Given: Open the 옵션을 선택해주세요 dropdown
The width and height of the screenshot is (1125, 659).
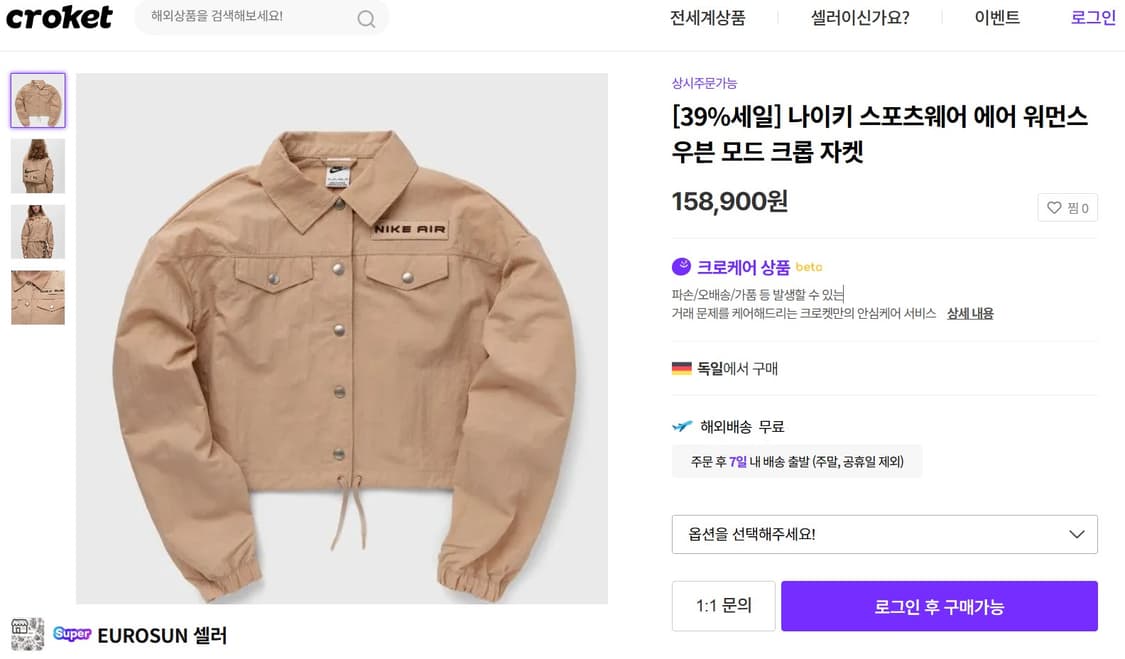Looking at the screenshot, I should tap(884, 535).
